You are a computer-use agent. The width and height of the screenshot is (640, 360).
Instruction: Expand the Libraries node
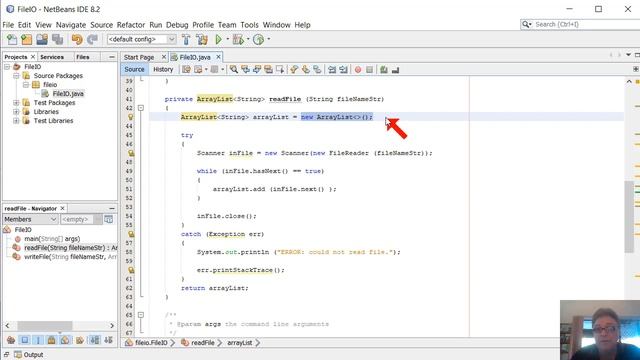16,111
